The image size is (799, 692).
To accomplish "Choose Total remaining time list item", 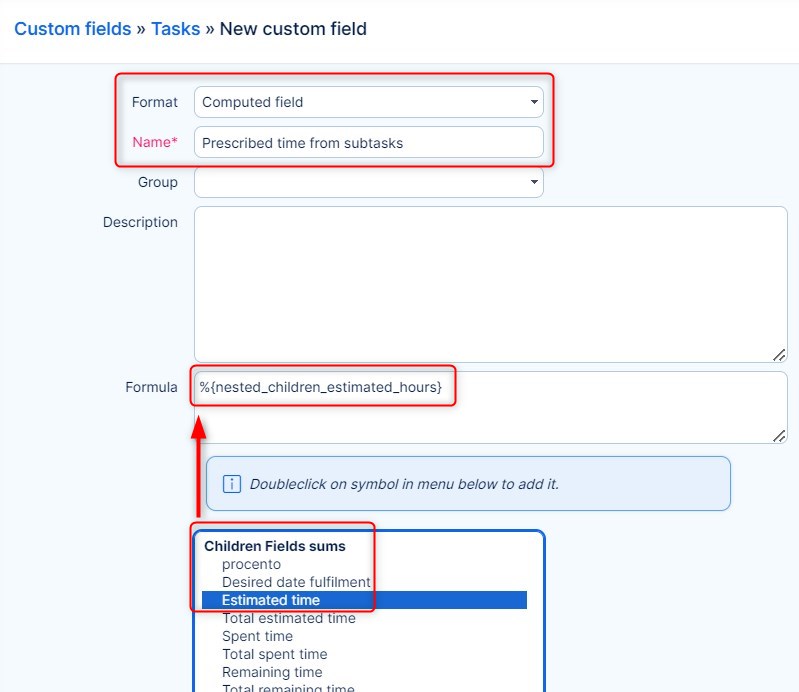I will (288, 688).
